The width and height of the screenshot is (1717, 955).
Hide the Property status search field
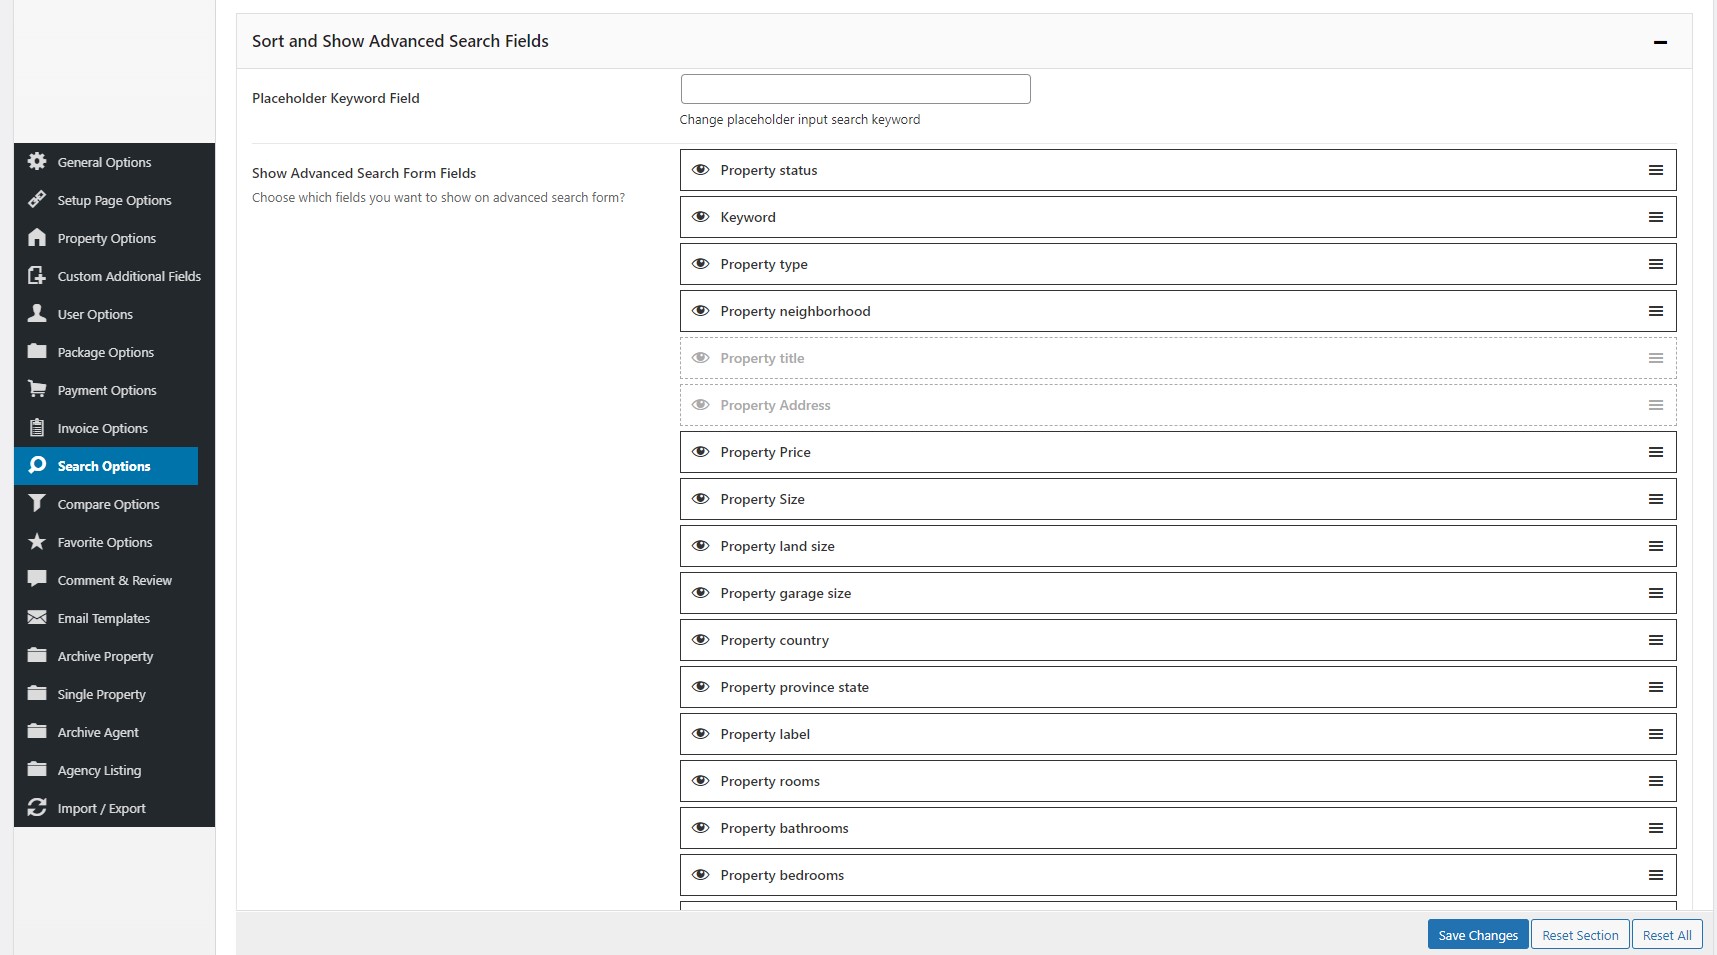tap(701, 170)
